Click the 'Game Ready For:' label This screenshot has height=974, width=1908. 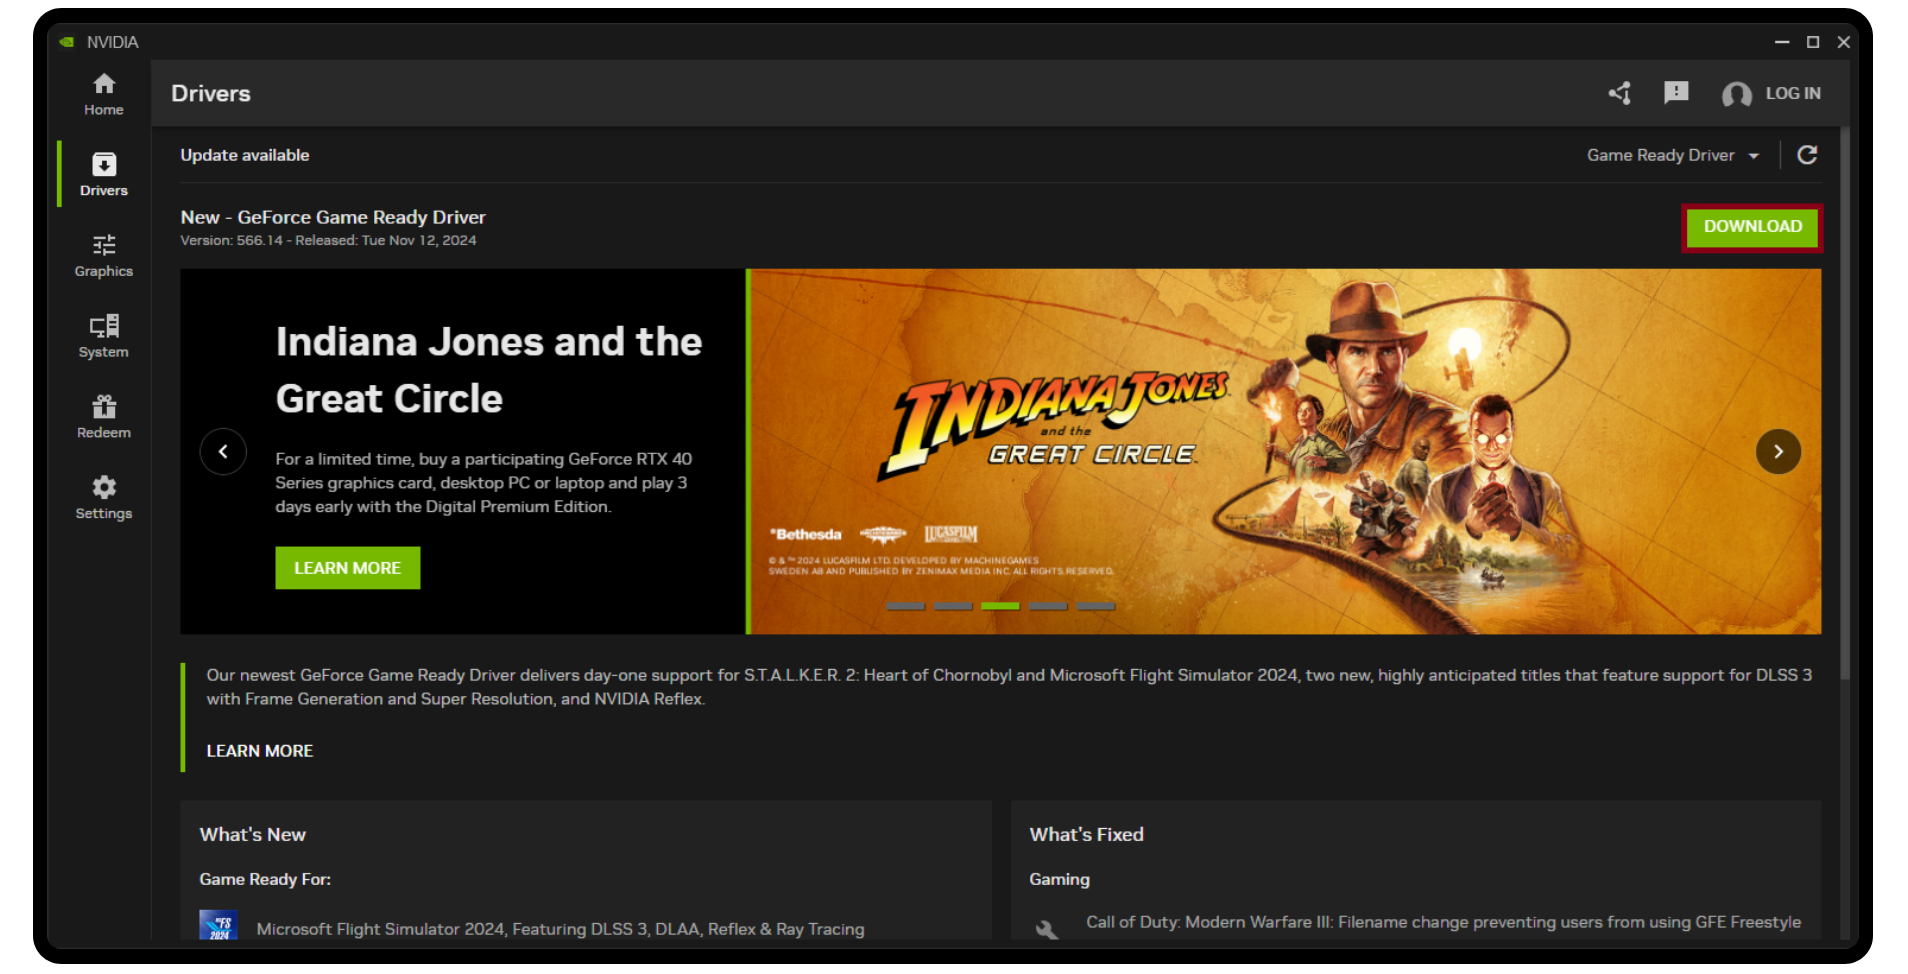(x=265, y=880)
